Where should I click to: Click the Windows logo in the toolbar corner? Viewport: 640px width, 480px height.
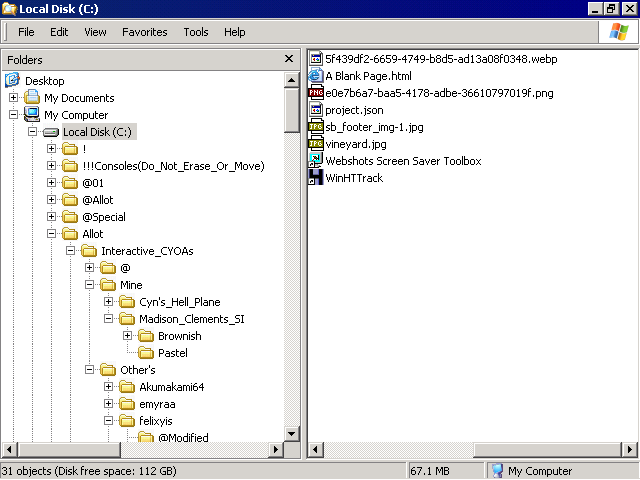619,32
